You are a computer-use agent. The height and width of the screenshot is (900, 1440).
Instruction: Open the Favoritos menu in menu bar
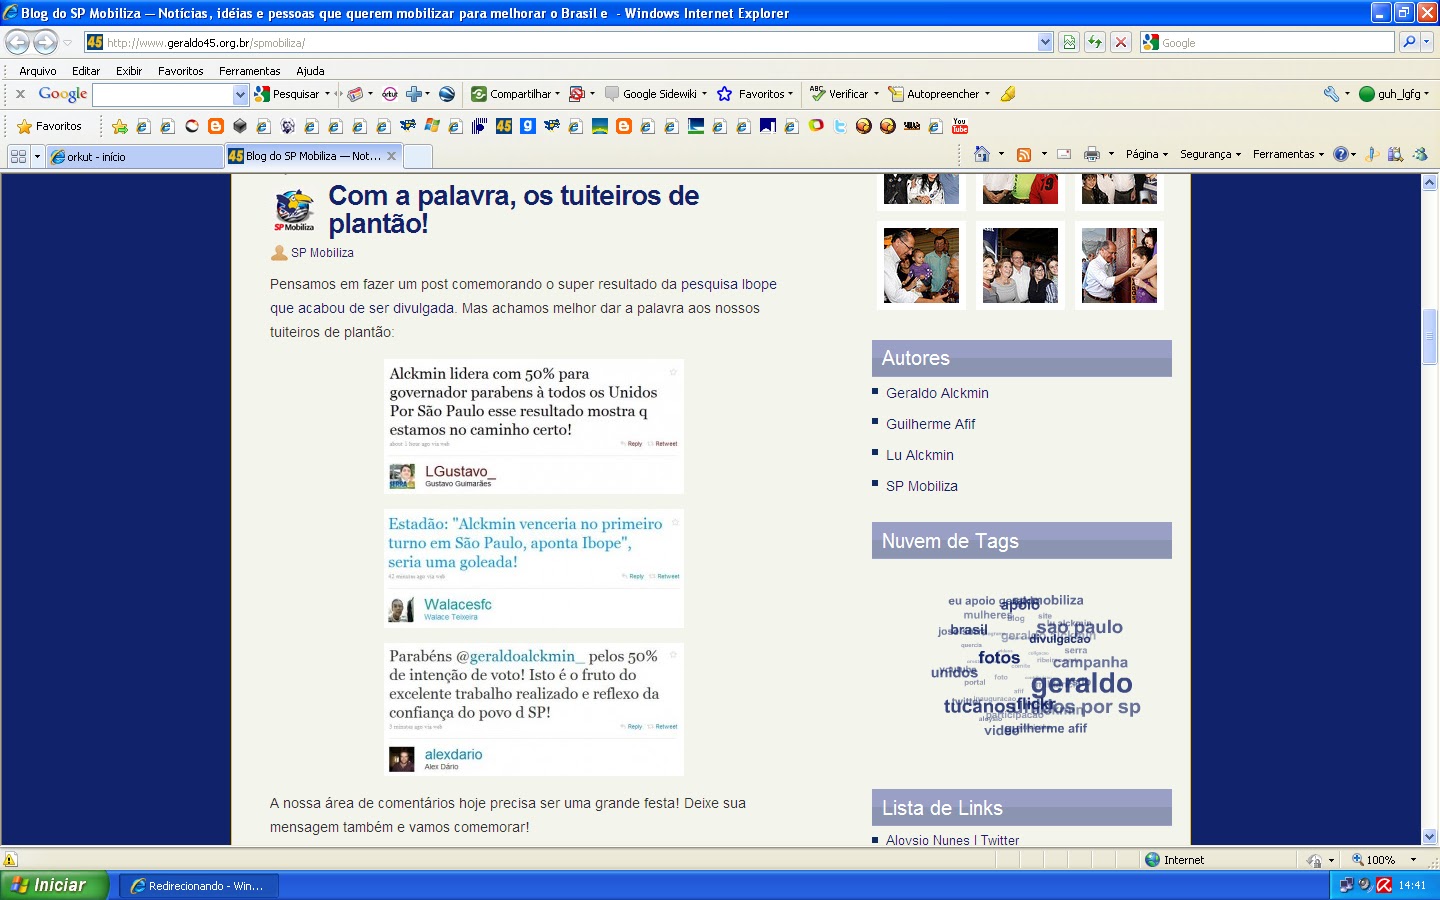pyautogui.click(x=181, y=71)
